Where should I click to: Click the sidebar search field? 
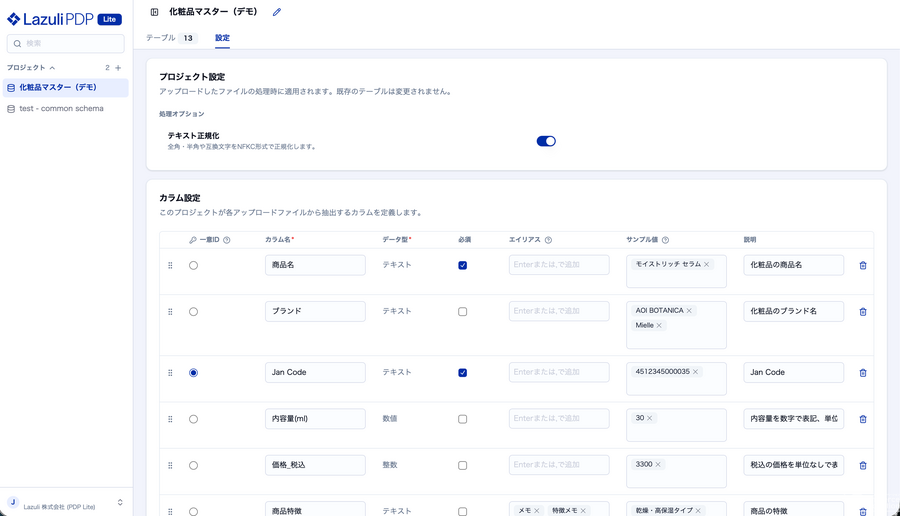point(65,44)
